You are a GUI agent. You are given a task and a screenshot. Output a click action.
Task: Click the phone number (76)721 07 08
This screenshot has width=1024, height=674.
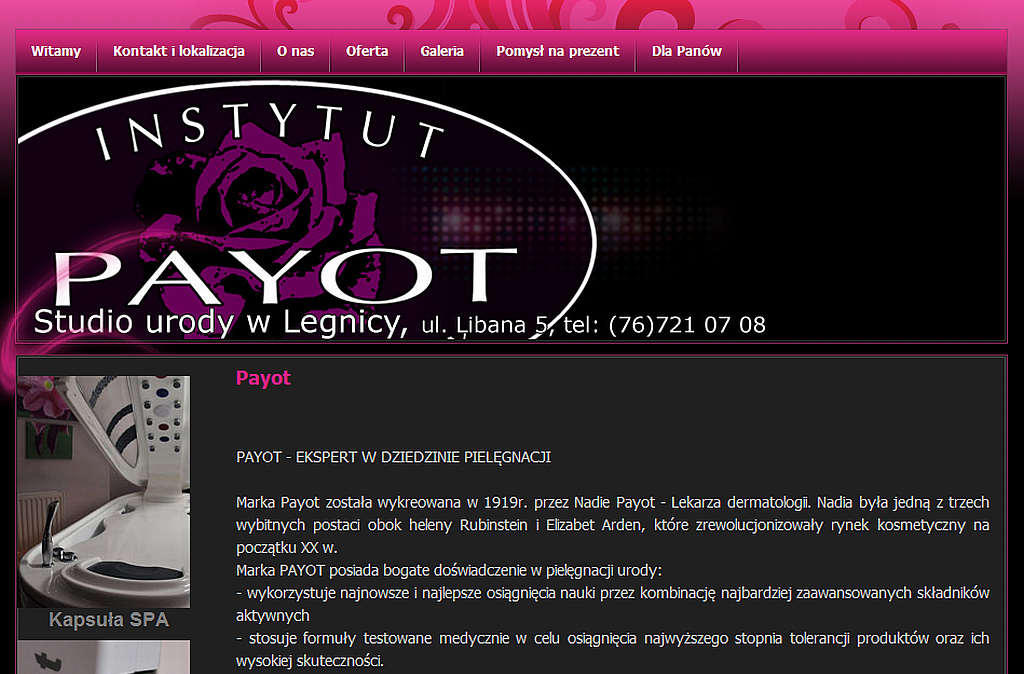pyautogui.click(x=687, y=325)
